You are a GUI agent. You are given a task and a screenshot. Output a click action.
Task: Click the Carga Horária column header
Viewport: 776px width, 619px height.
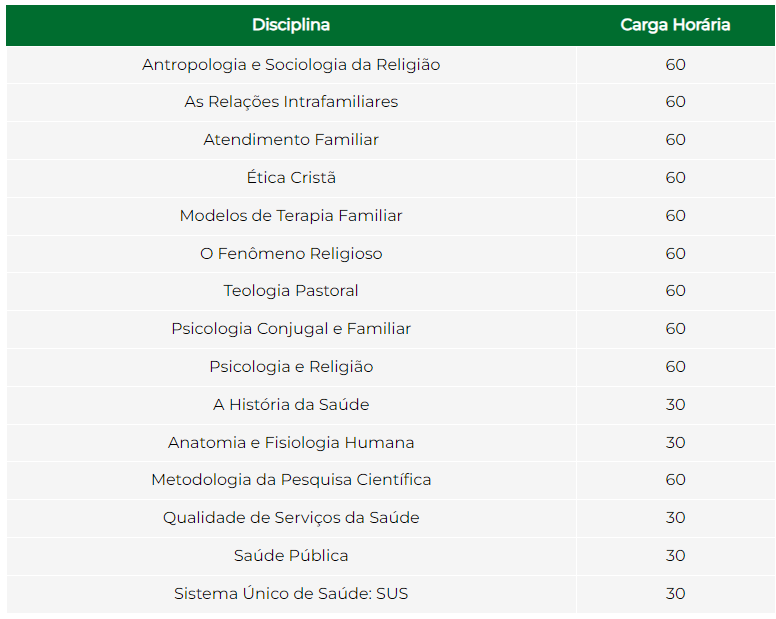click(675, 25)
